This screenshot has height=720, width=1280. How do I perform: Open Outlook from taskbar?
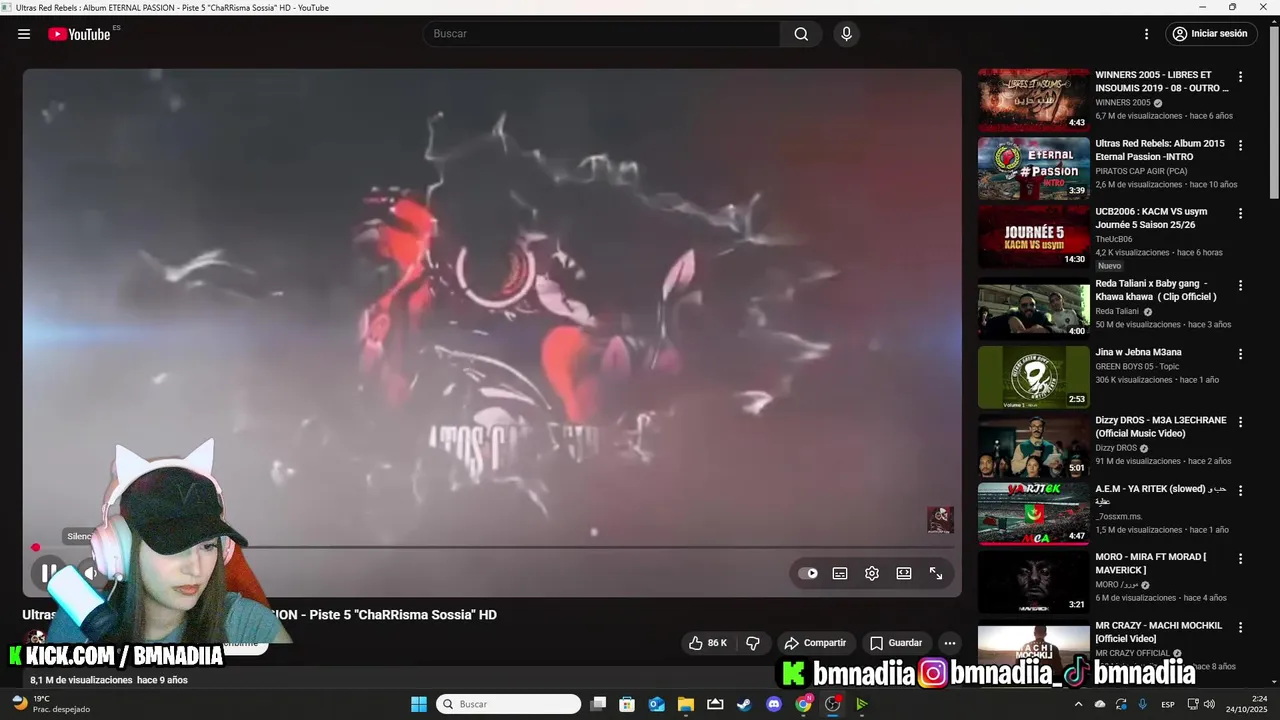click(x=657, y=704)
